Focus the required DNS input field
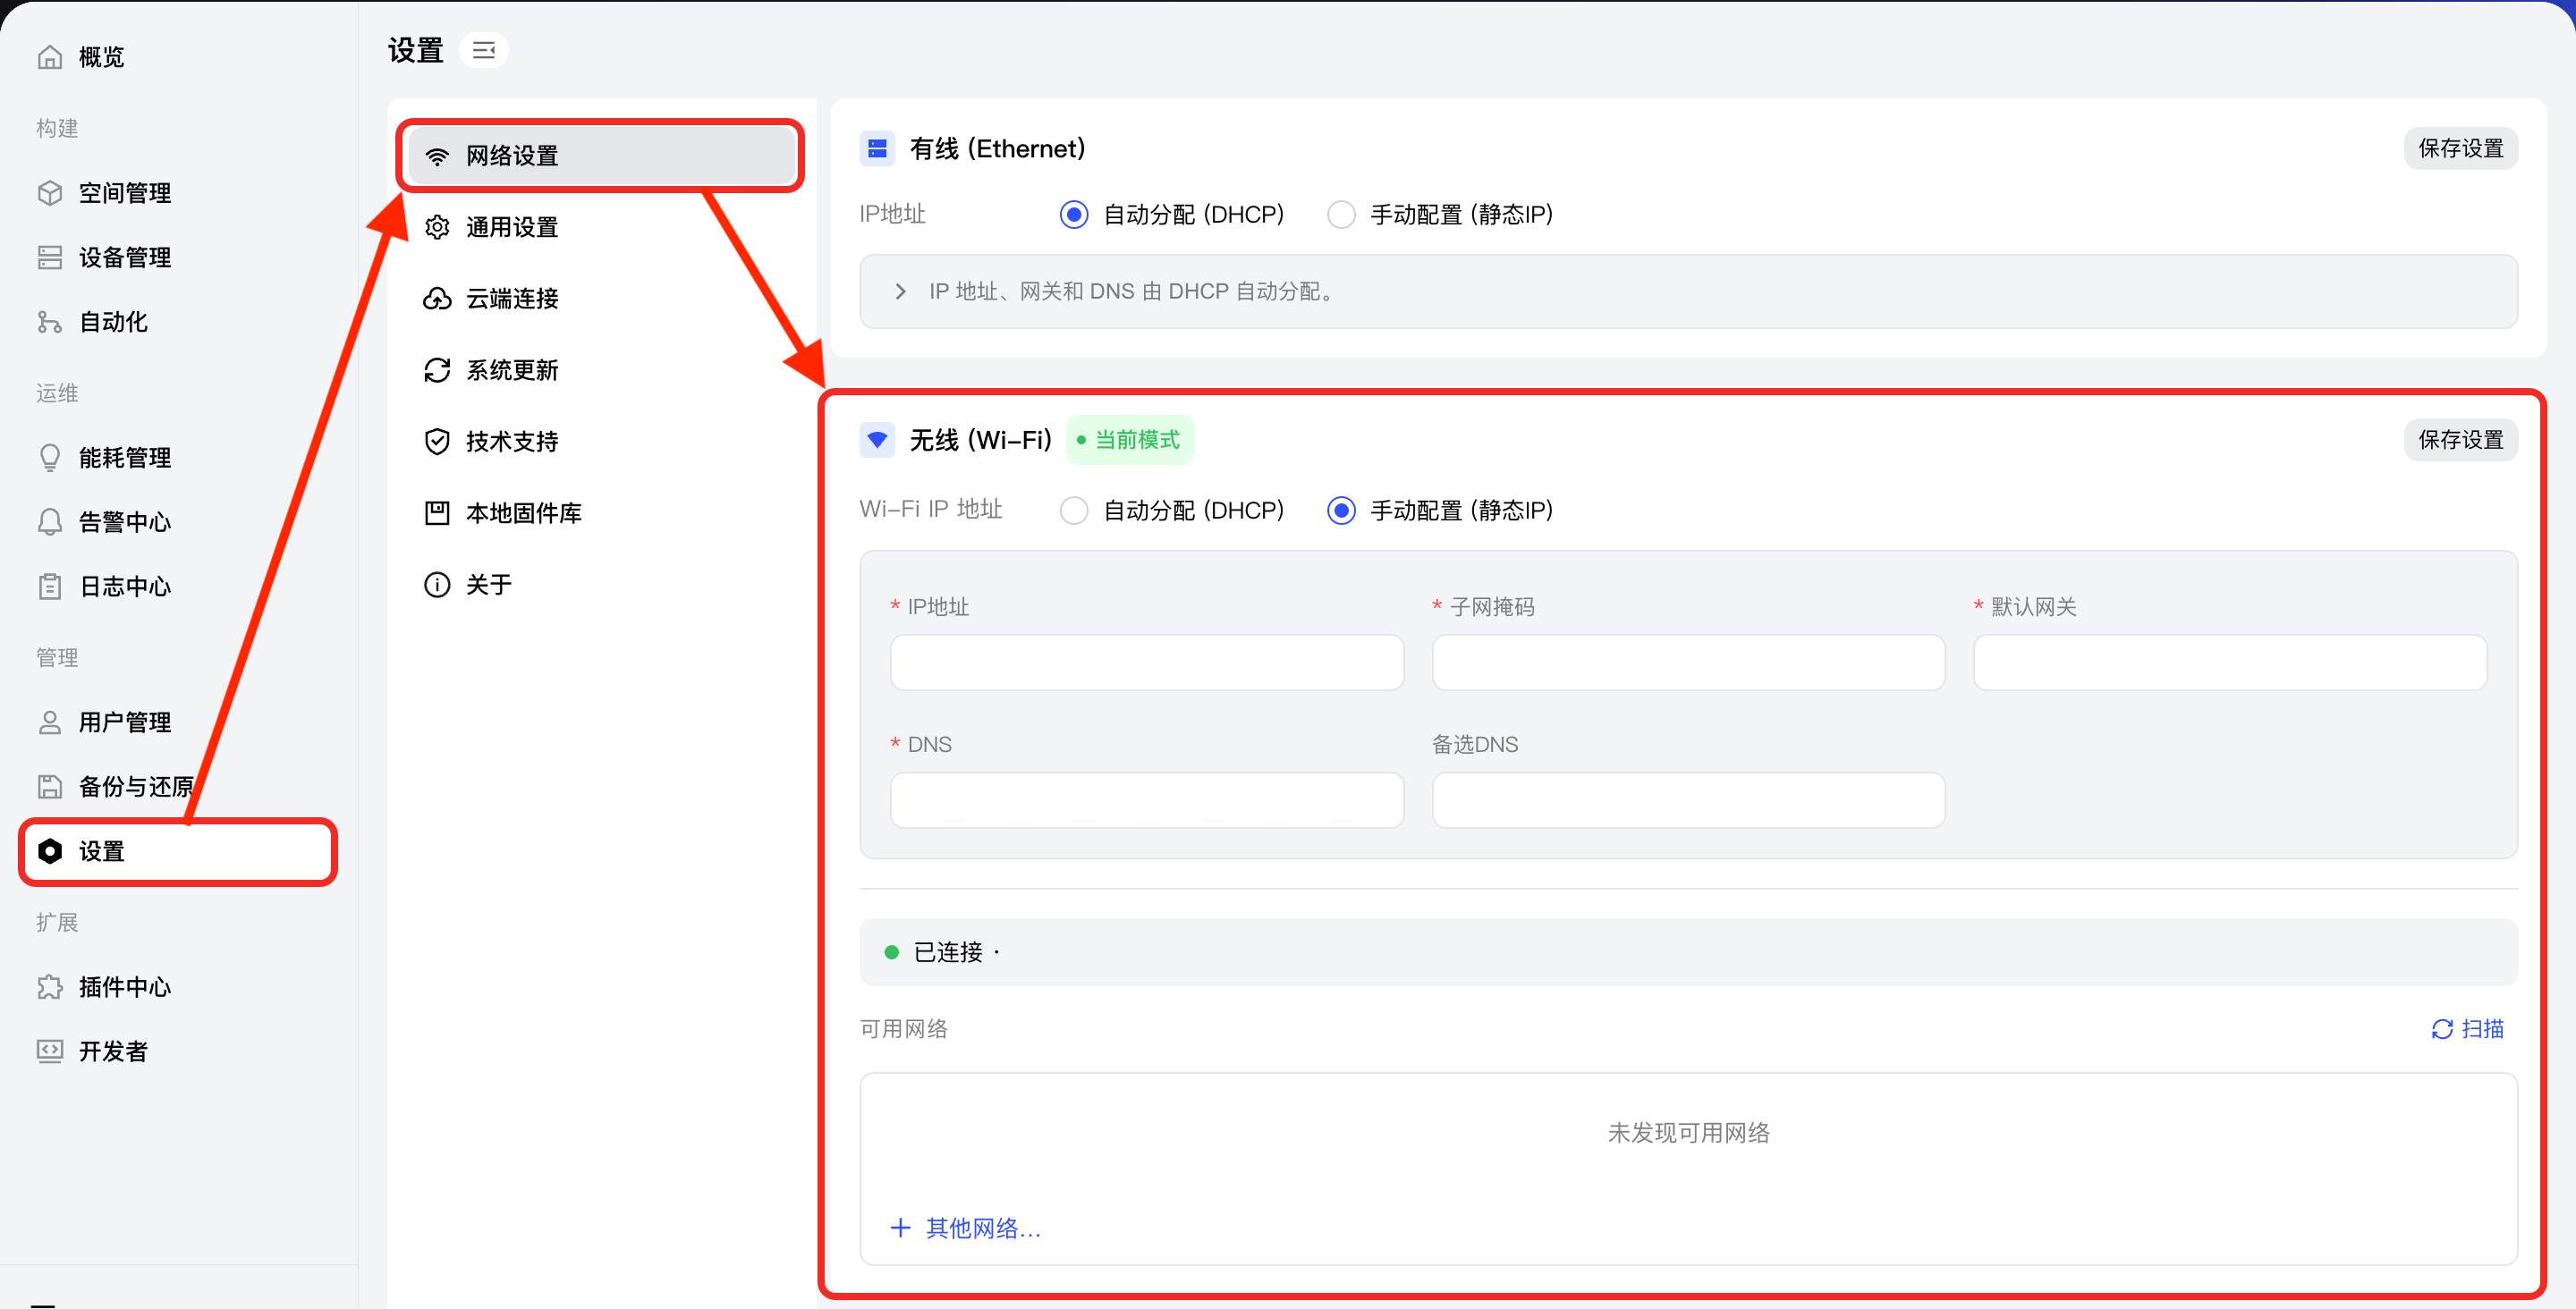This screenshot has width=2576, height=1309. coord(1147,800)
